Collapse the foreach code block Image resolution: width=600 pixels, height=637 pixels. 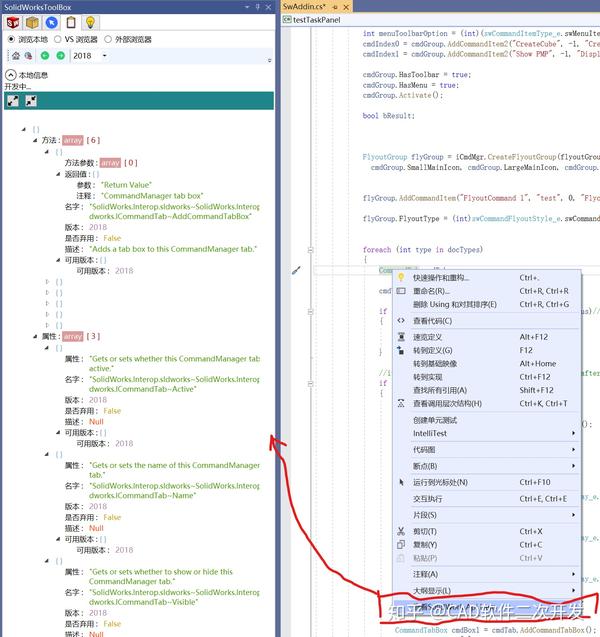coord(311,250)
